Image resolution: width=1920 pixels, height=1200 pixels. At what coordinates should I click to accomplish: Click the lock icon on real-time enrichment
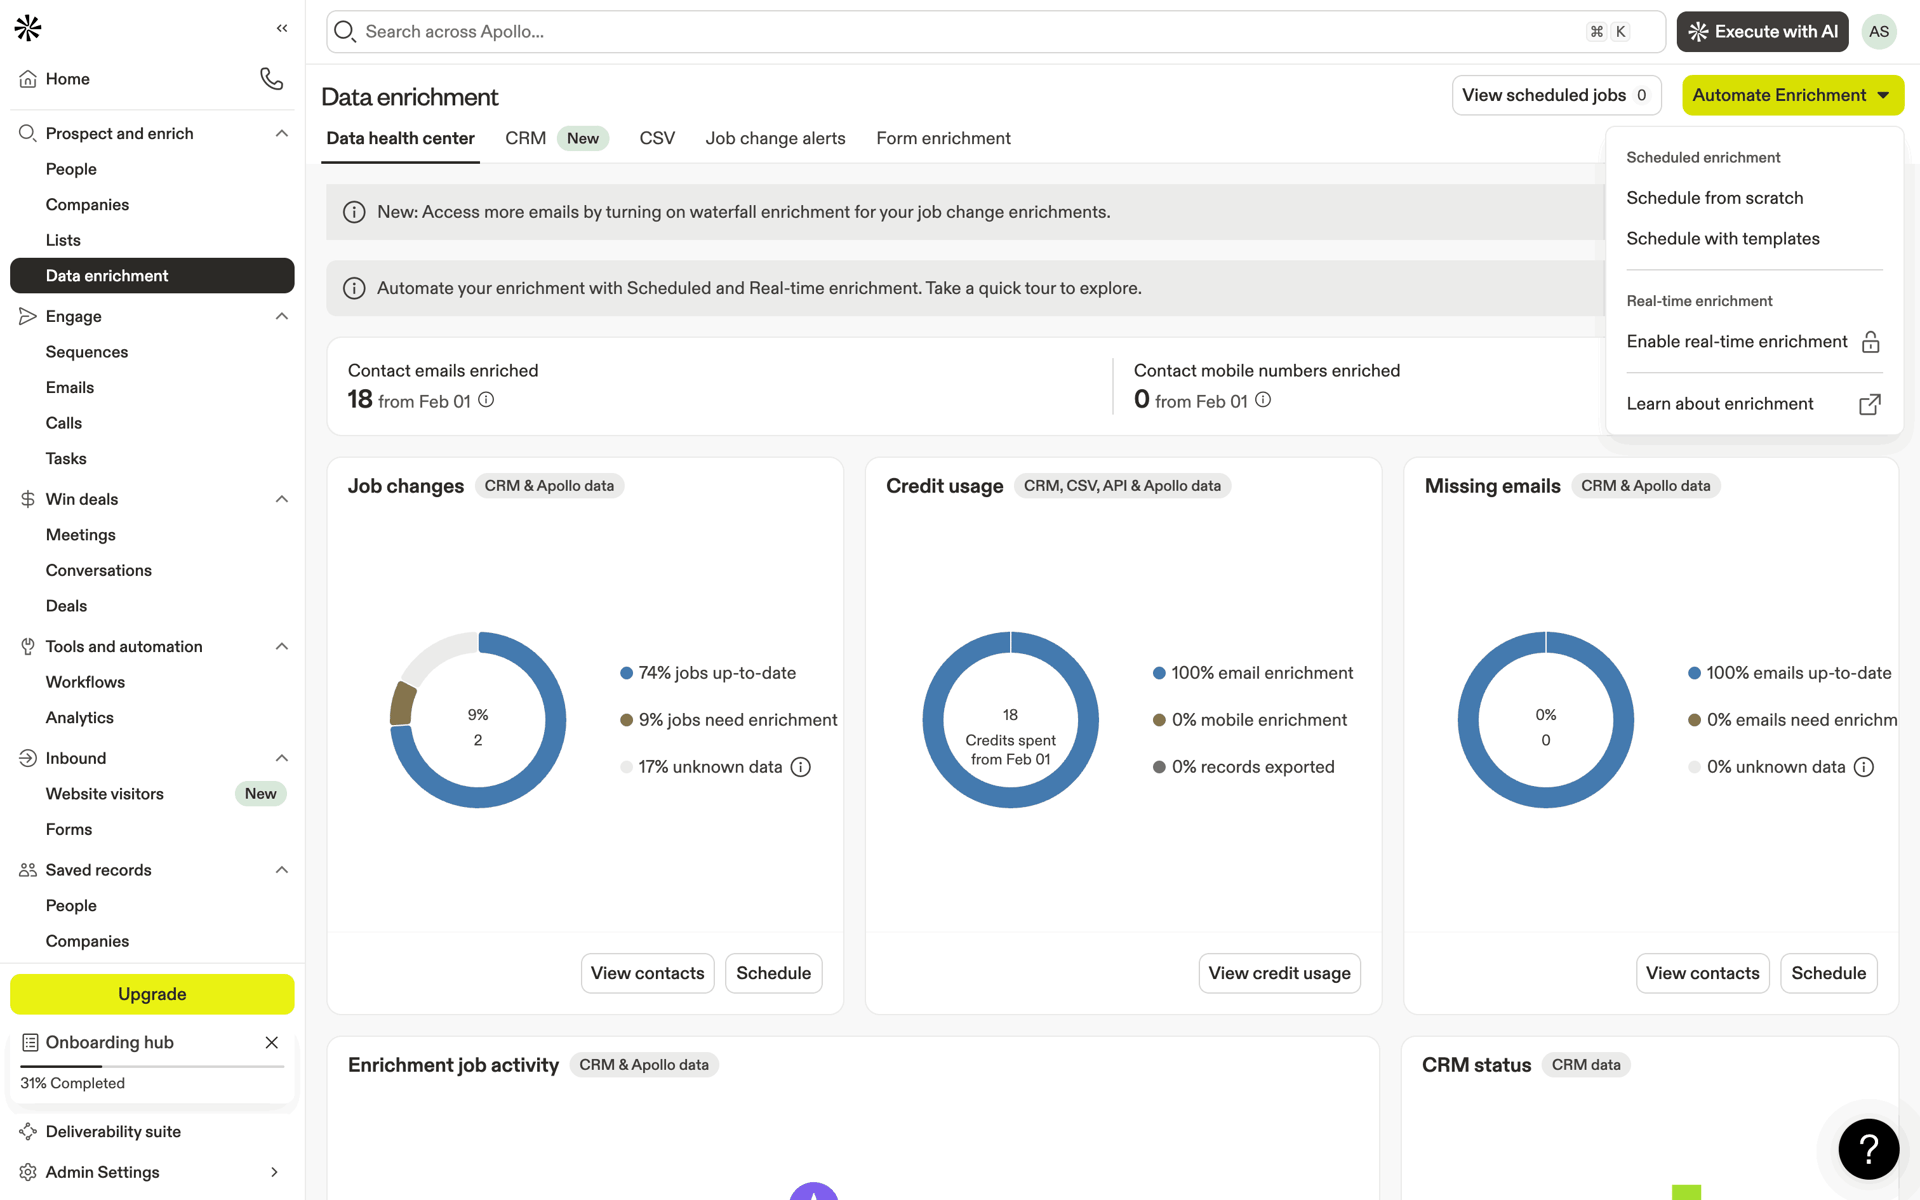coord(1870,342)
